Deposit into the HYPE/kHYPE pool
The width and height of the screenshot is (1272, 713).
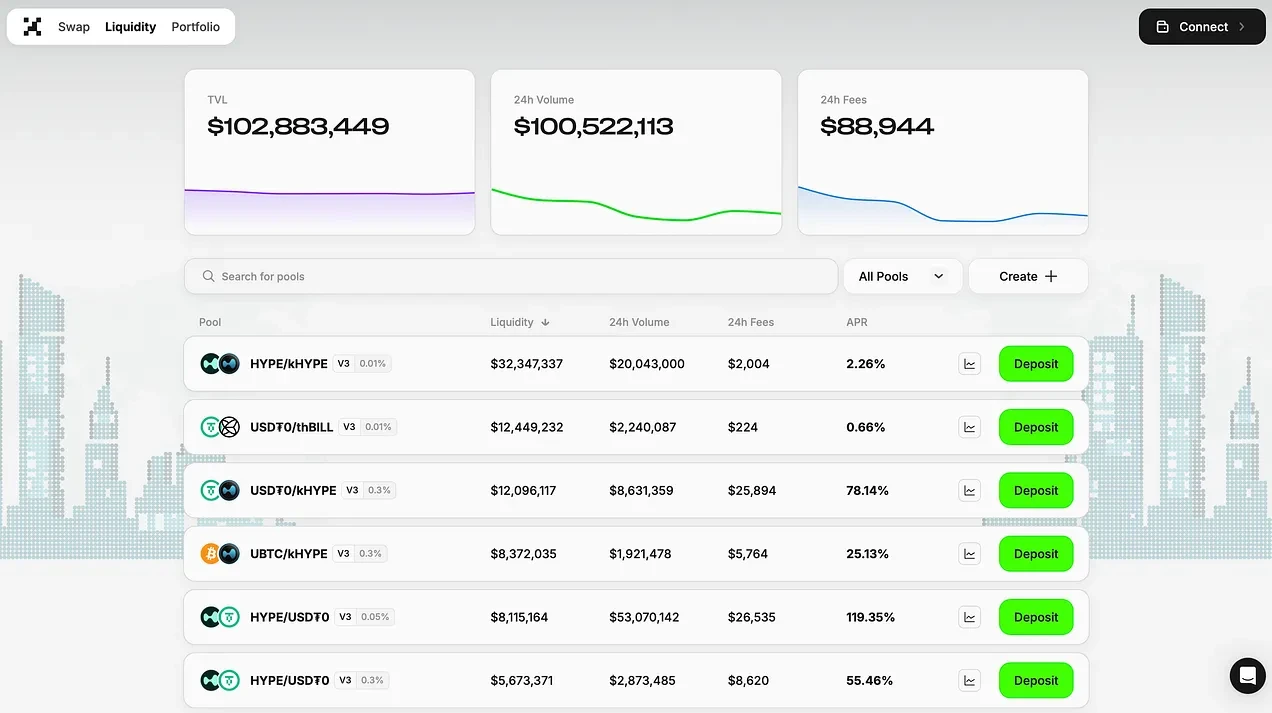click(x=1035, y=364)
